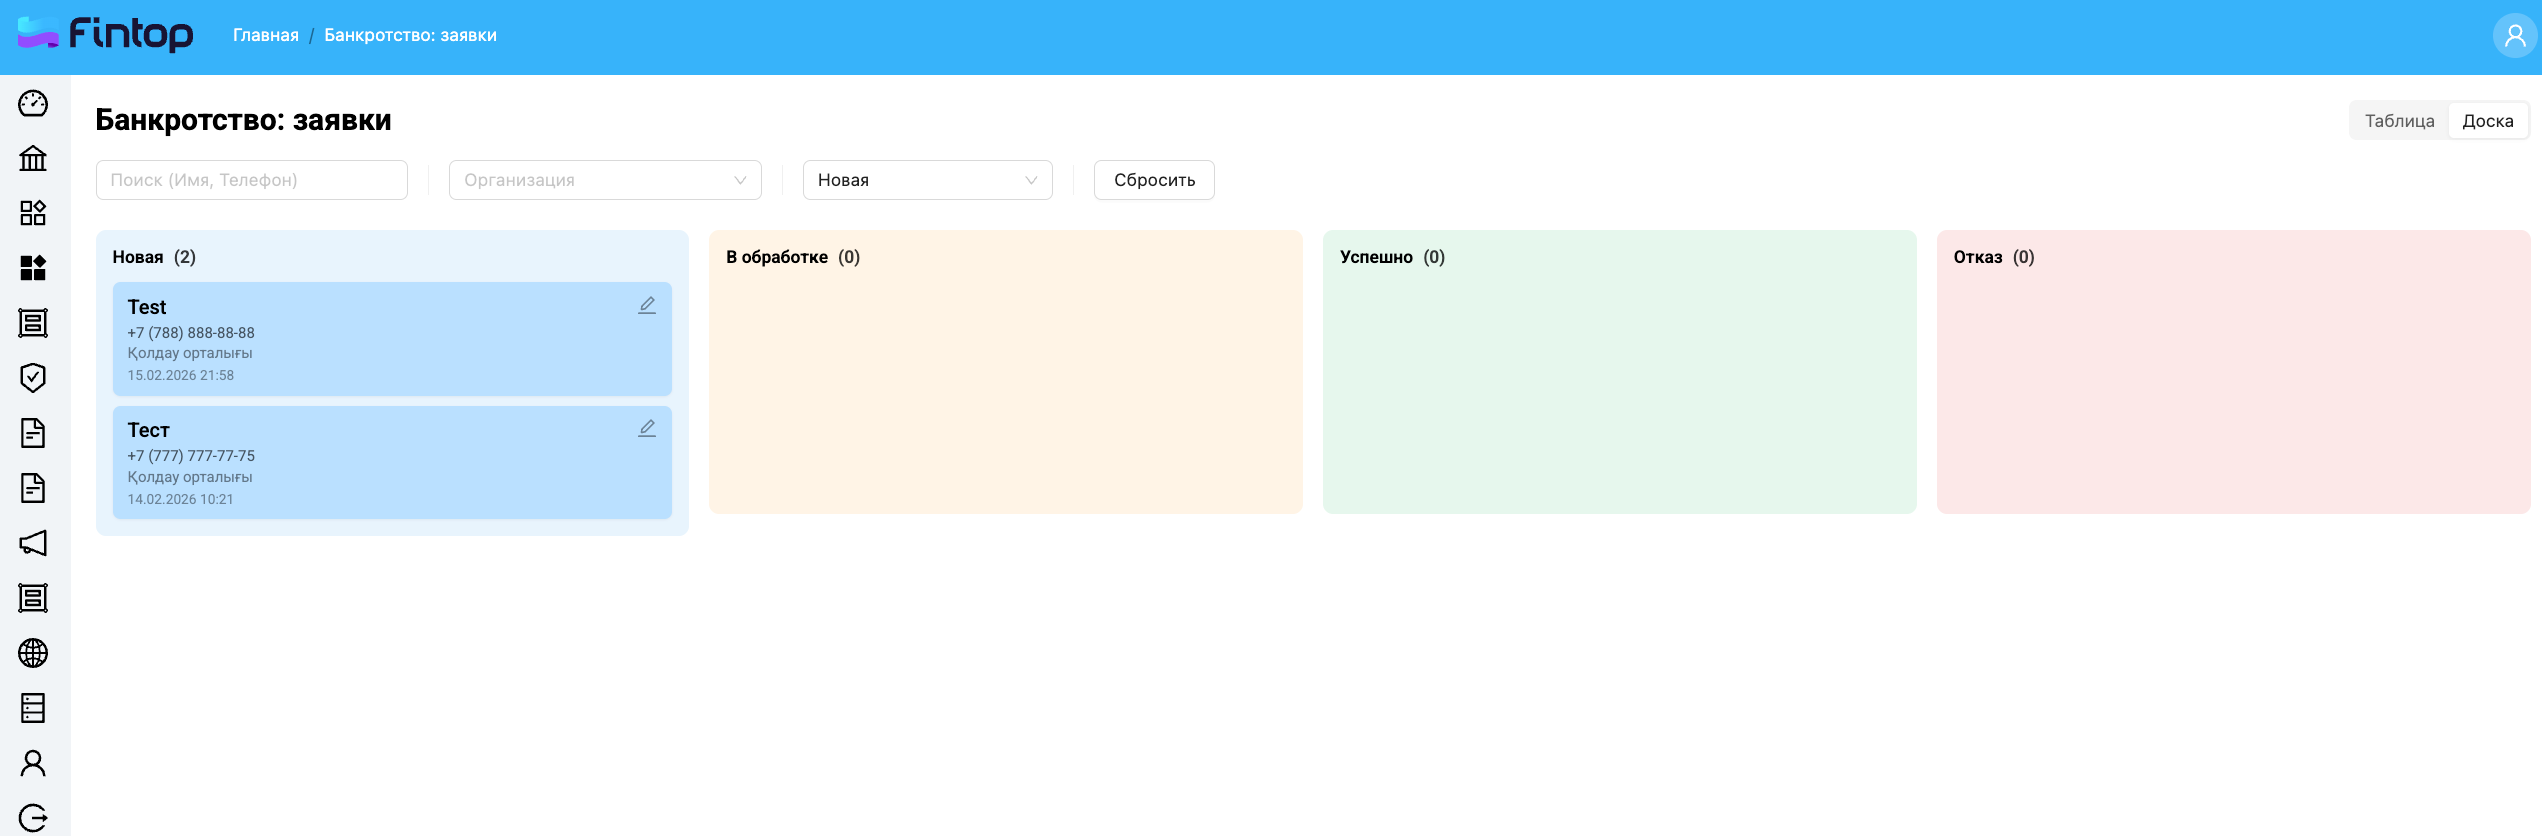Click the Сбросить button
2542x836 pixels.
click(1154, 180)
